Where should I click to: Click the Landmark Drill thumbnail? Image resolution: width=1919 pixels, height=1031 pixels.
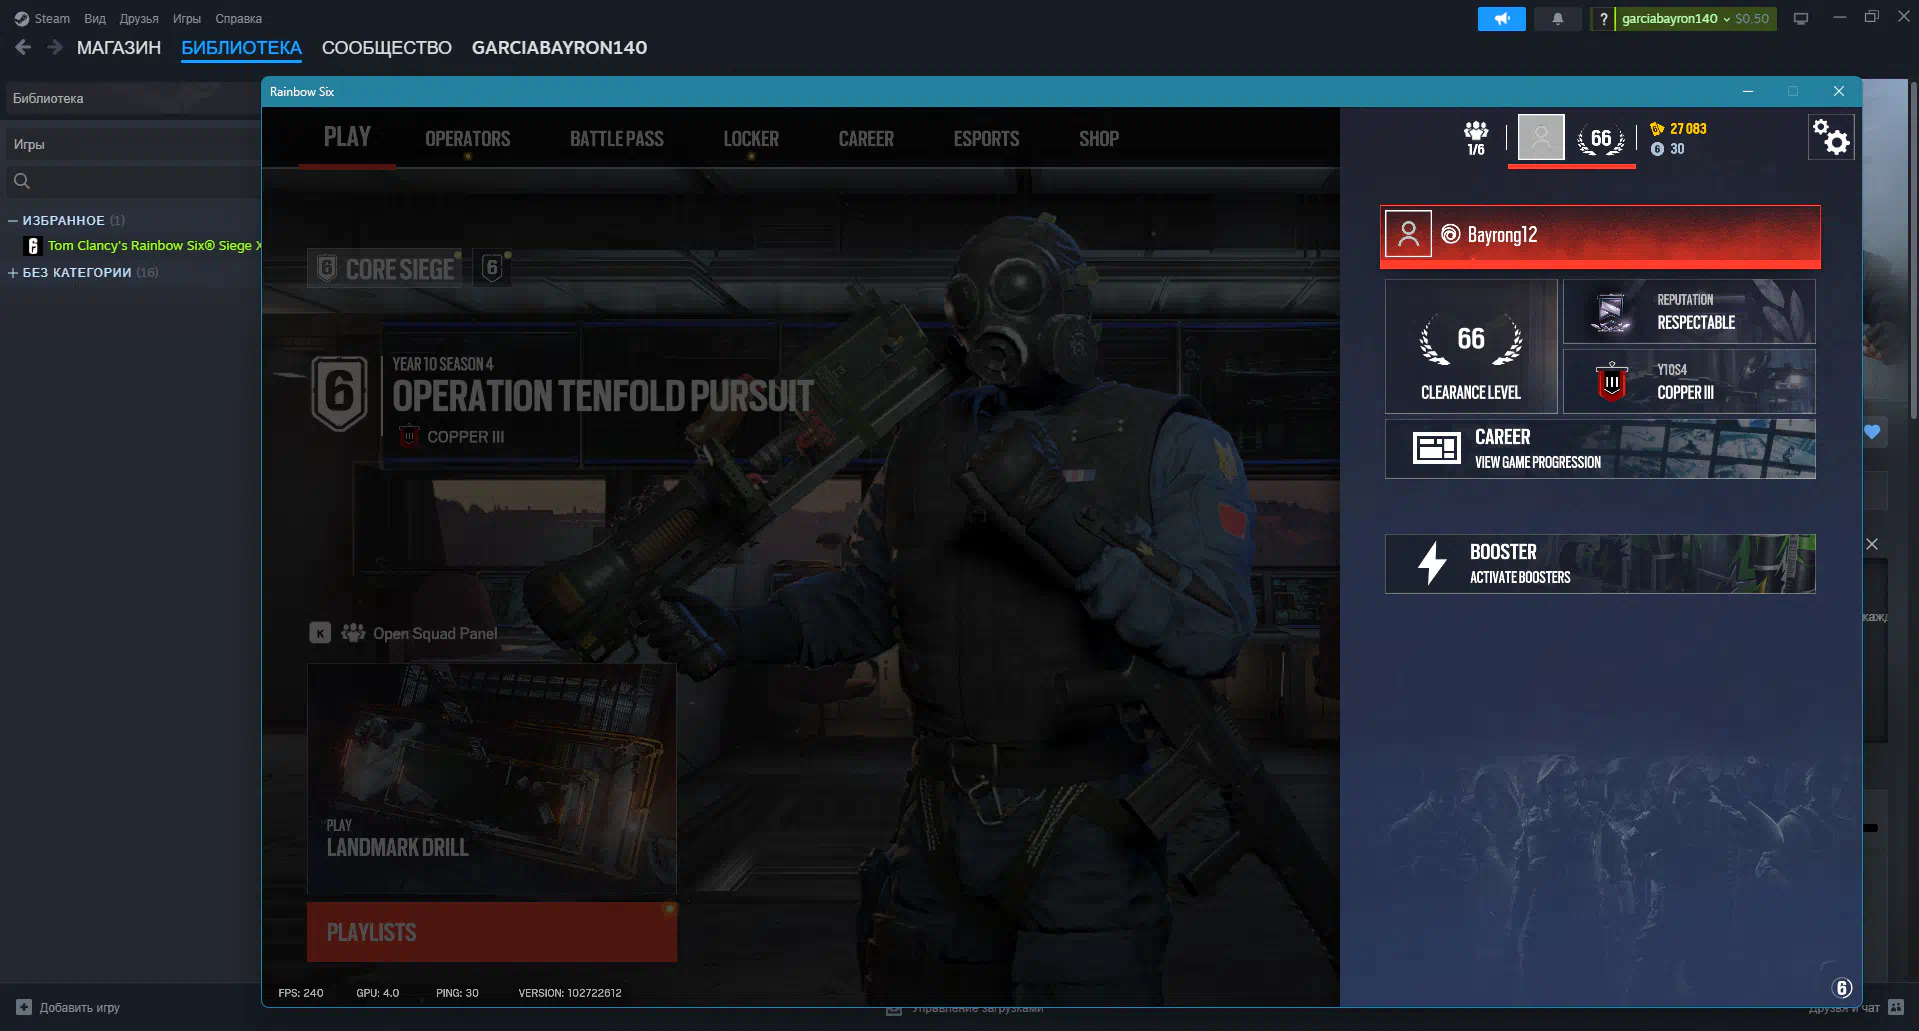491,778
